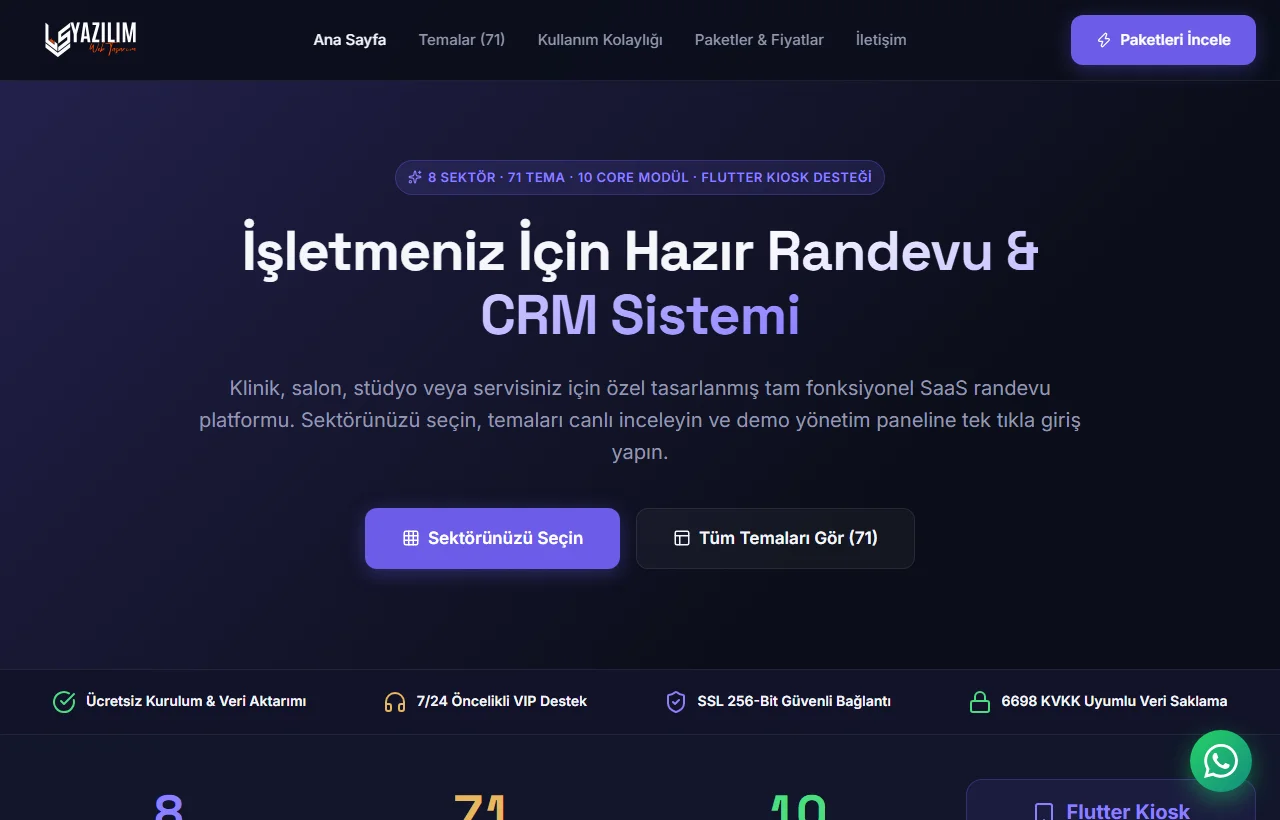Screen dimensions: 1280x820
Task: Click the 7/24 Öncelikli VIP Destek text
Action: coord(502,702)
